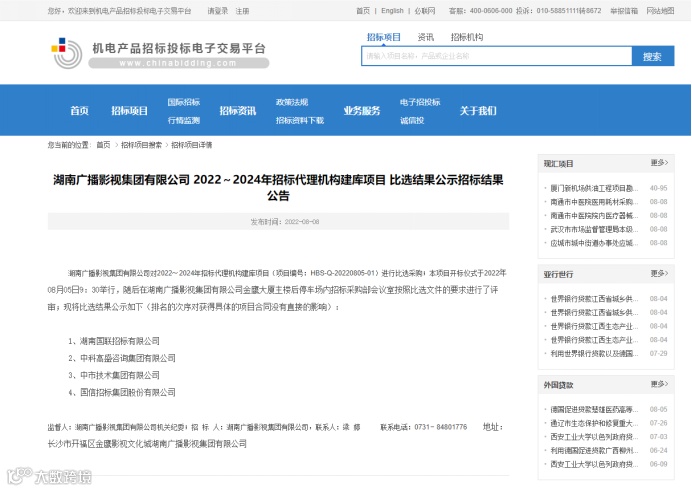Open 西安工业大学 listing dated 06-09
692x491 pixels.
[594, 464]
